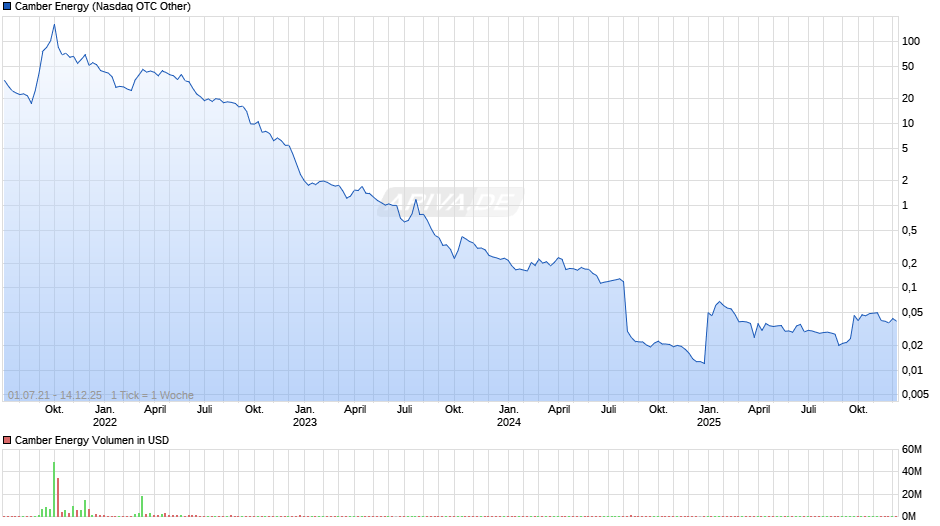Click the tall red volume bar beside the peak

(58, 497)
